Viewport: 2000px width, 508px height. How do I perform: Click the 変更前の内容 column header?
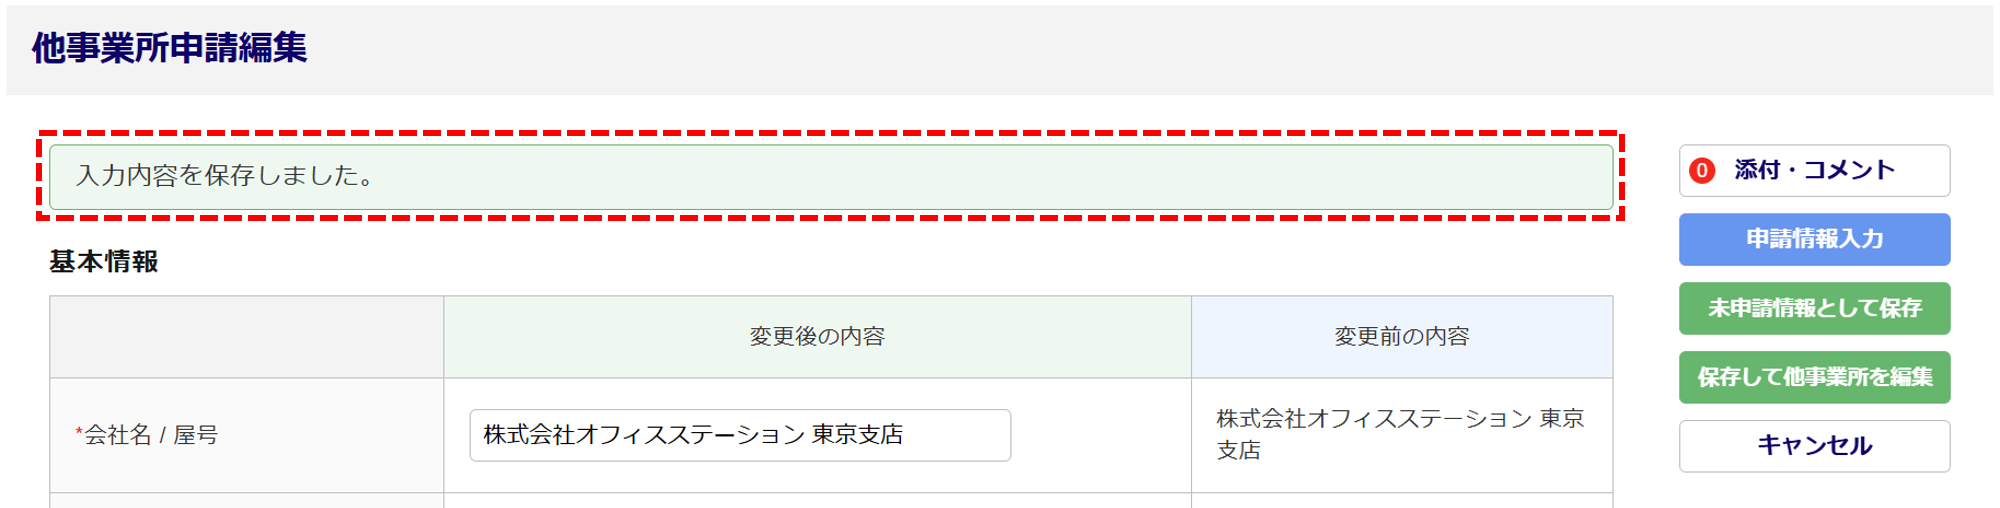1401,337
